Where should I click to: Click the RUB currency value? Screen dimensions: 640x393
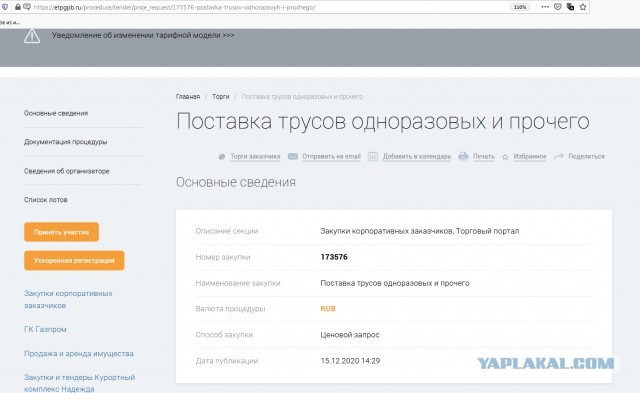(328, 309)
